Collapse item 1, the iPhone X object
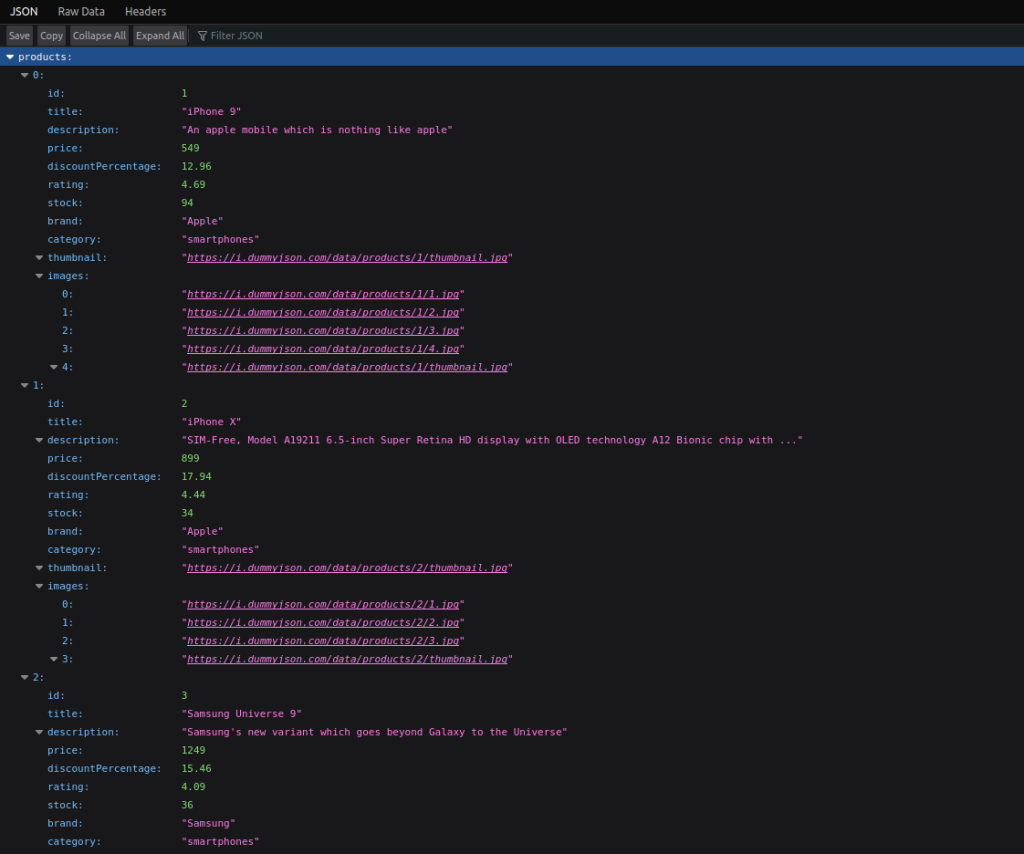Screen dimensions: 1024x854 click(24, 385)
